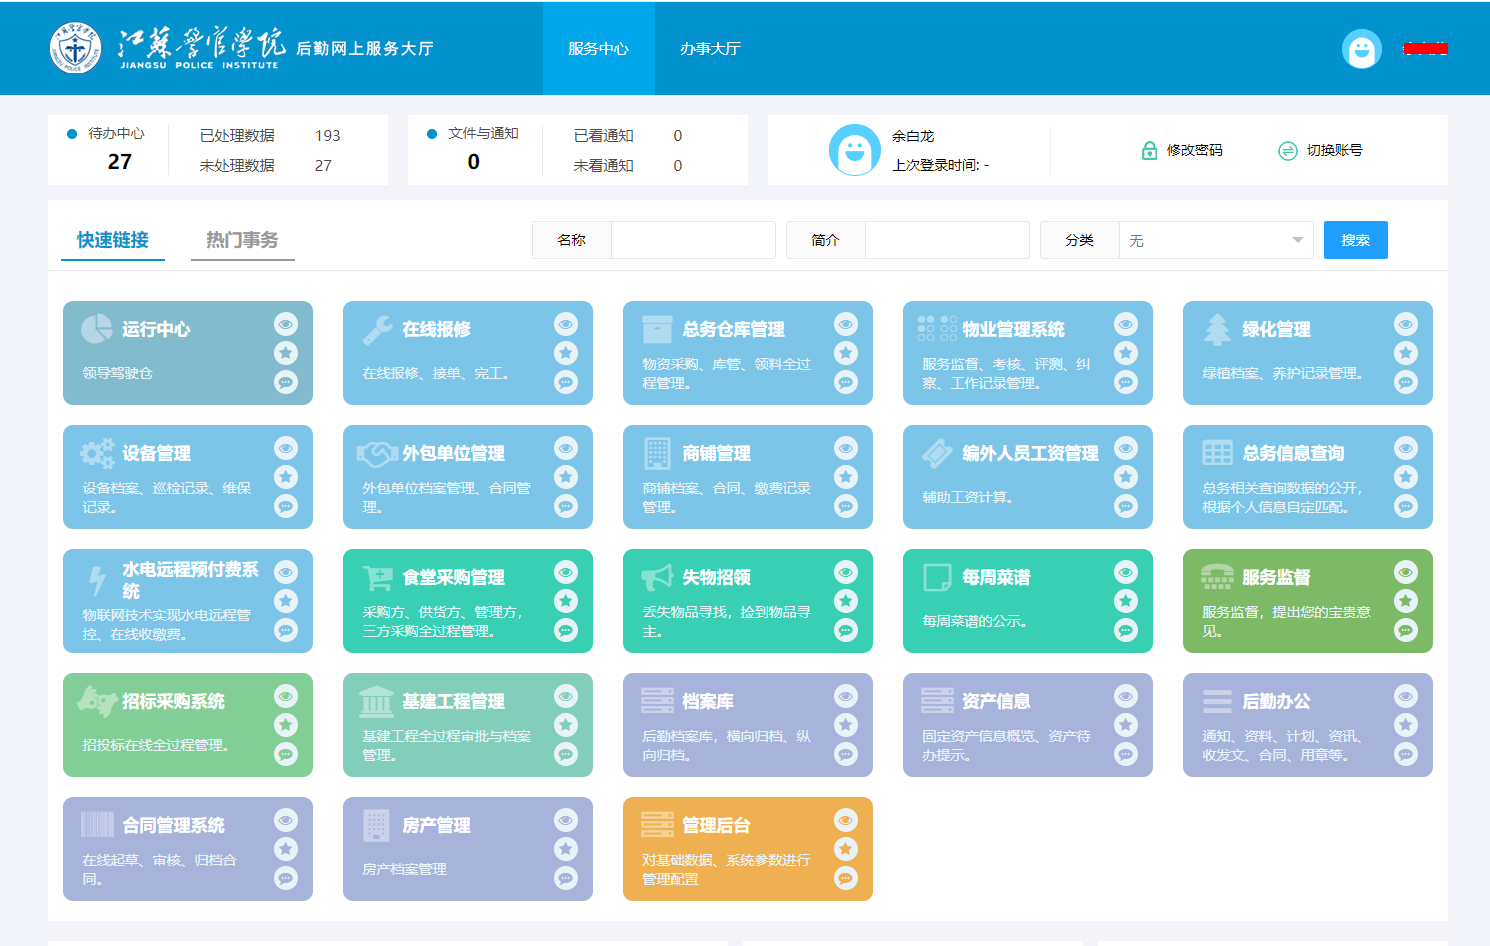
Task: Click the comment icon on 总务仓库管理 card
Action: pos(846,382)
